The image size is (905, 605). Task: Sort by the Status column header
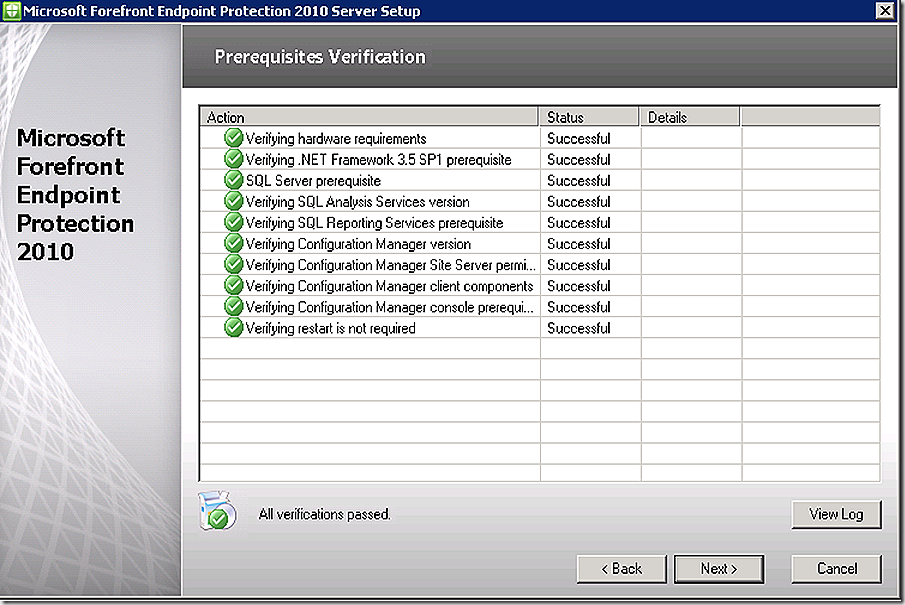click(589, 117)
